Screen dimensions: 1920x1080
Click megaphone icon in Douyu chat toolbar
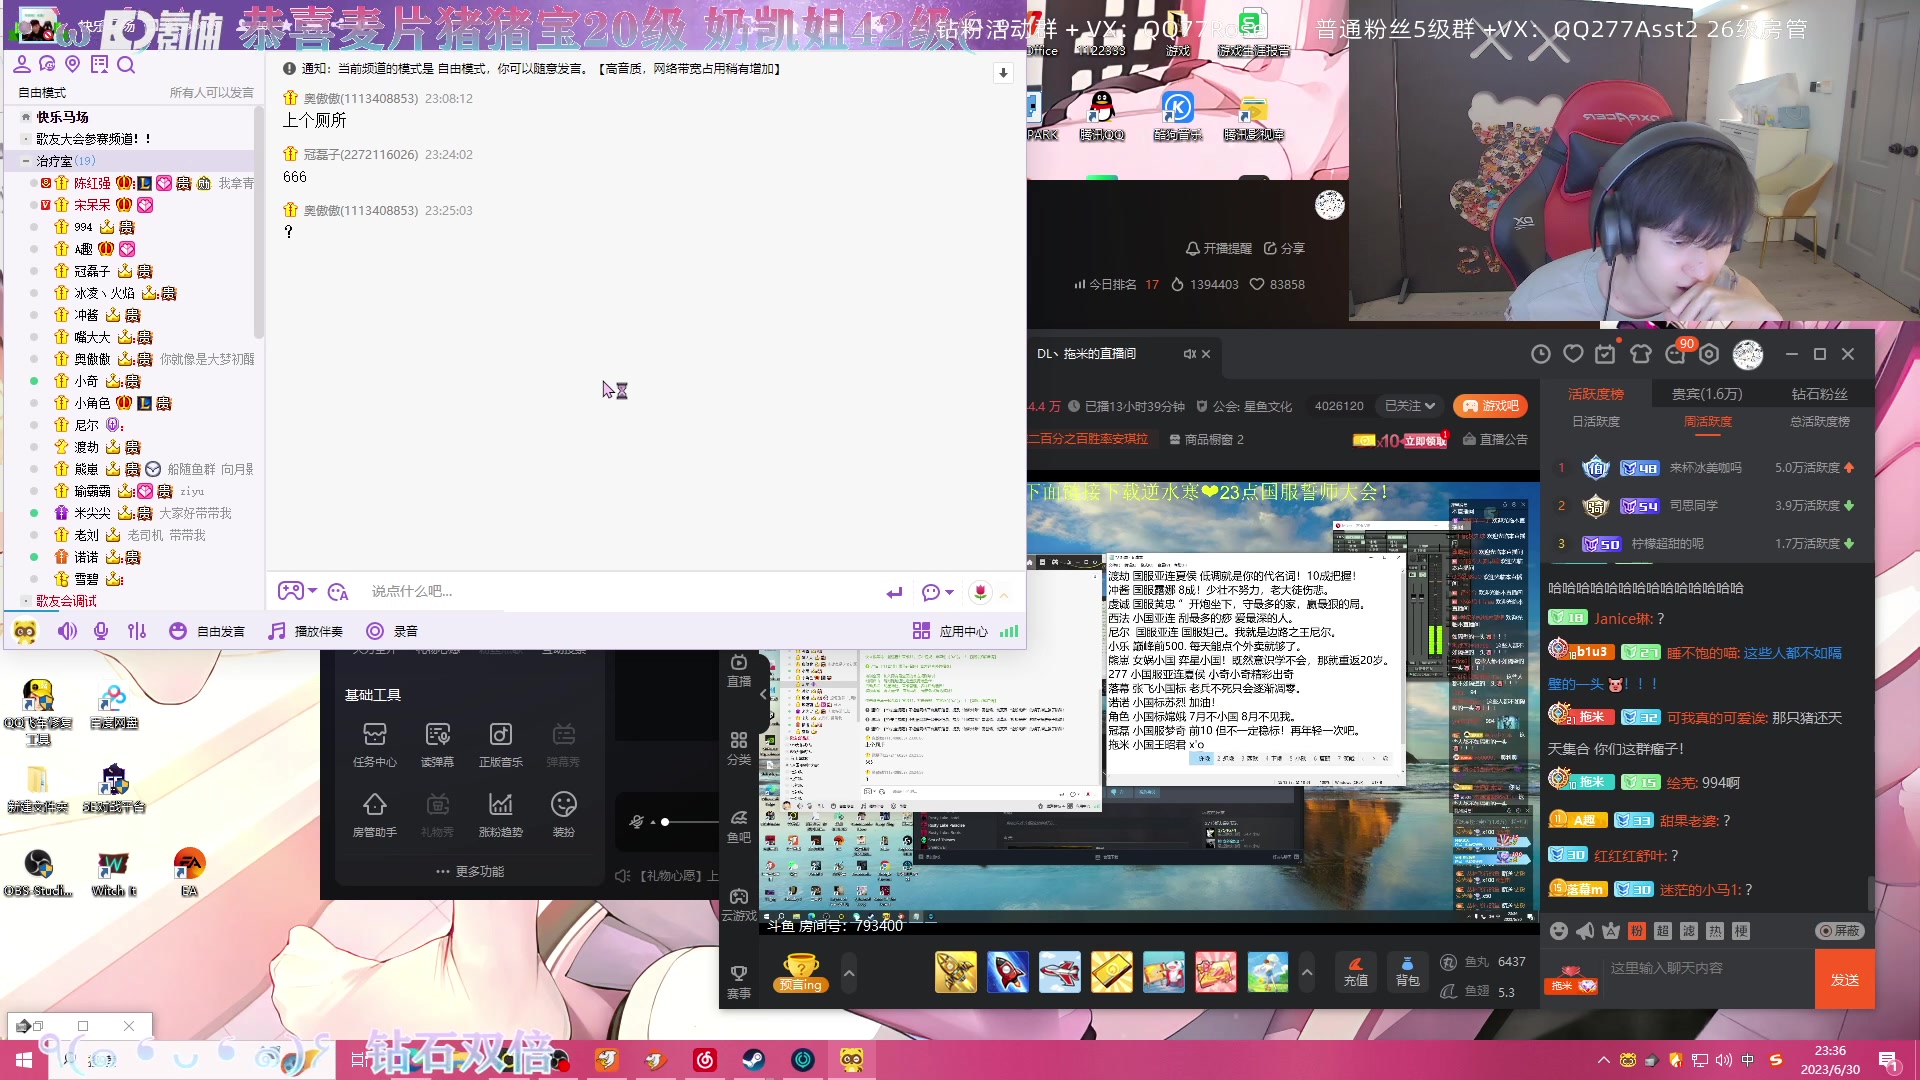point(1585,931)
